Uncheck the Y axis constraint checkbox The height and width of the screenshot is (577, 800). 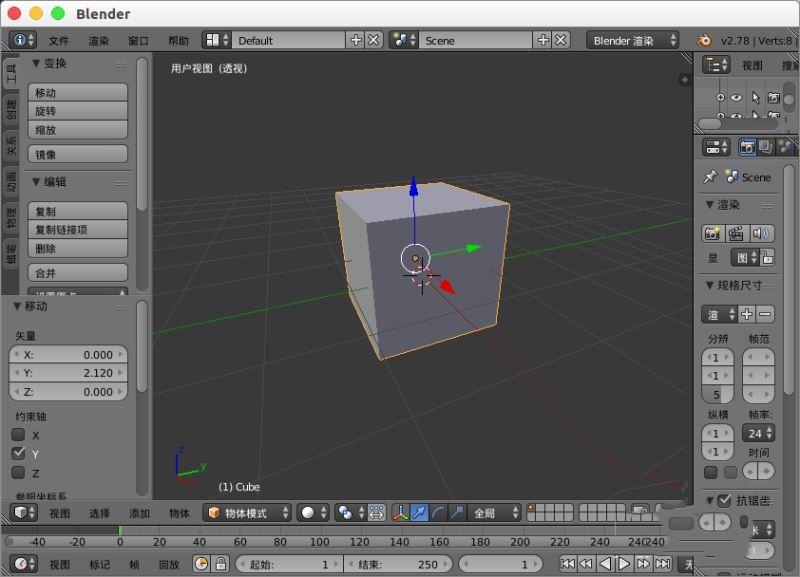(18, 453)
